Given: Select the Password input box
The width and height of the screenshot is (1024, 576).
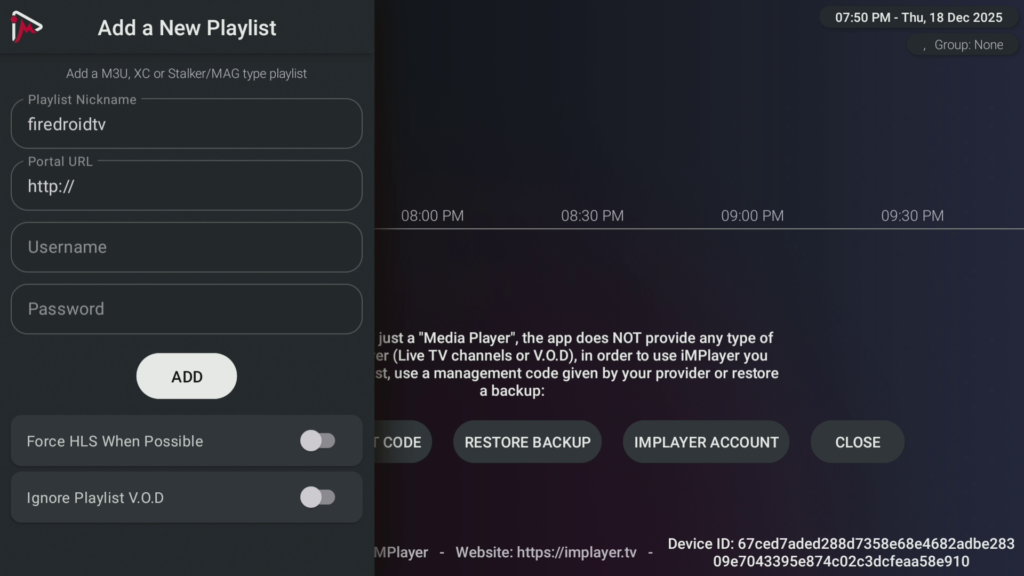Looking at the screenshot, I should 186,309.
